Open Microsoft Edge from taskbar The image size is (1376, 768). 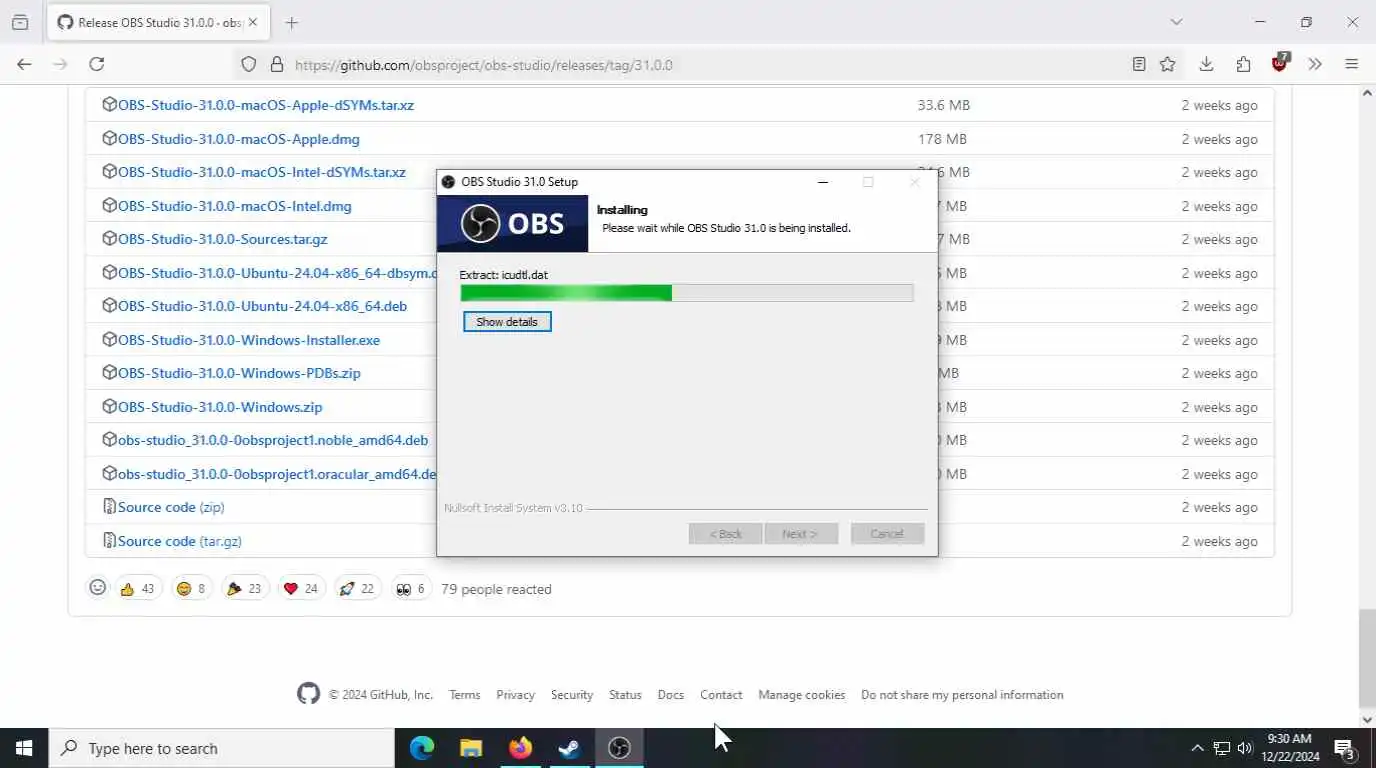pyautogui.click(x=422, y=748)
